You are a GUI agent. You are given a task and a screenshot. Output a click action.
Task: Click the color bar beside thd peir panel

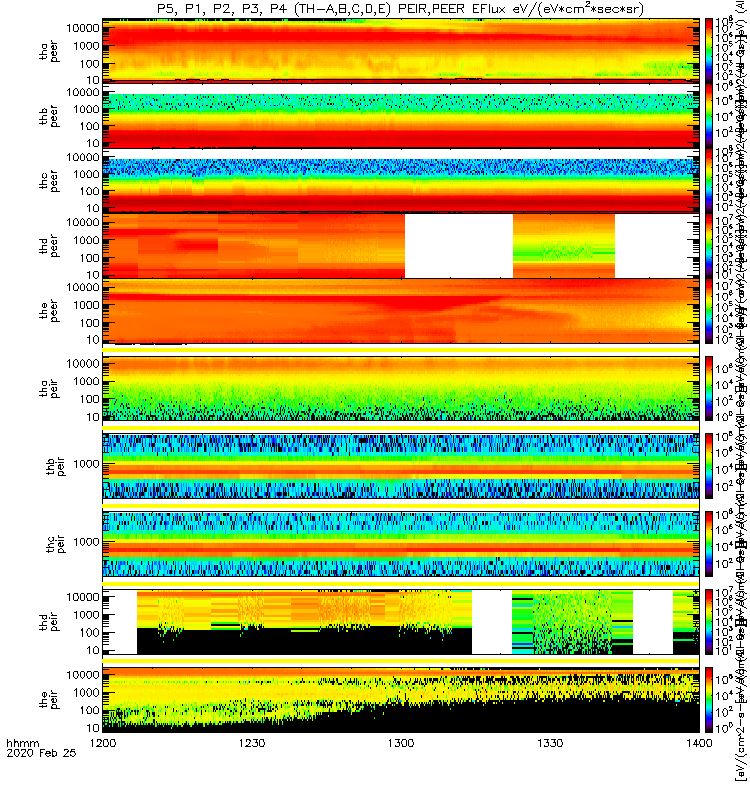pos(709,622)
